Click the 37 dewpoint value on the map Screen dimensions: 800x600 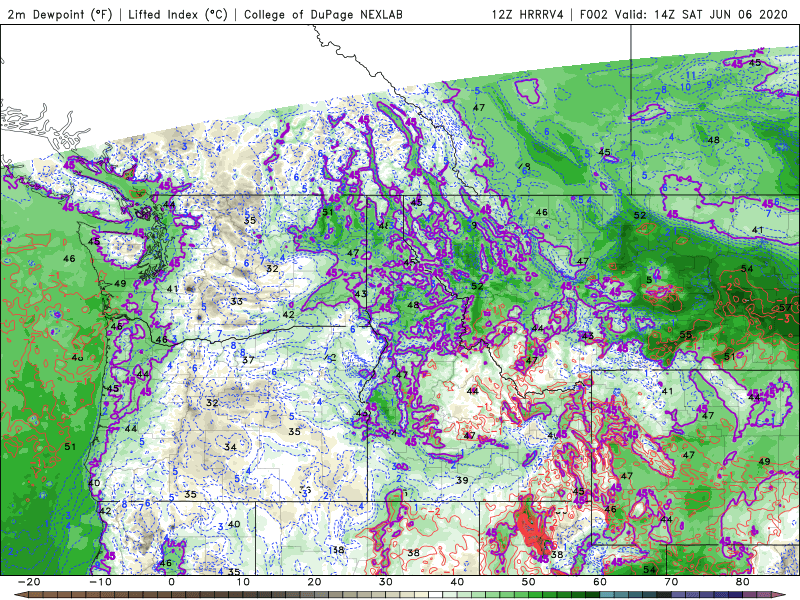click(x=248, y=360)
